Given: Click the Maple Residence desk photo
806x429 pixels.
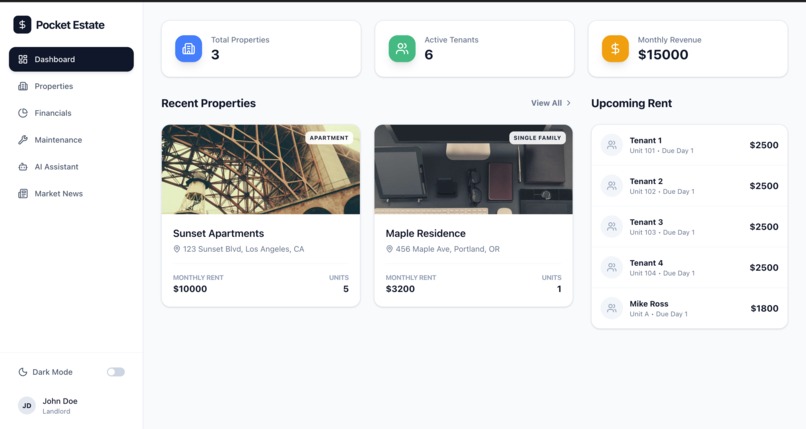Looking at the screenshot, I should (473, 170).
